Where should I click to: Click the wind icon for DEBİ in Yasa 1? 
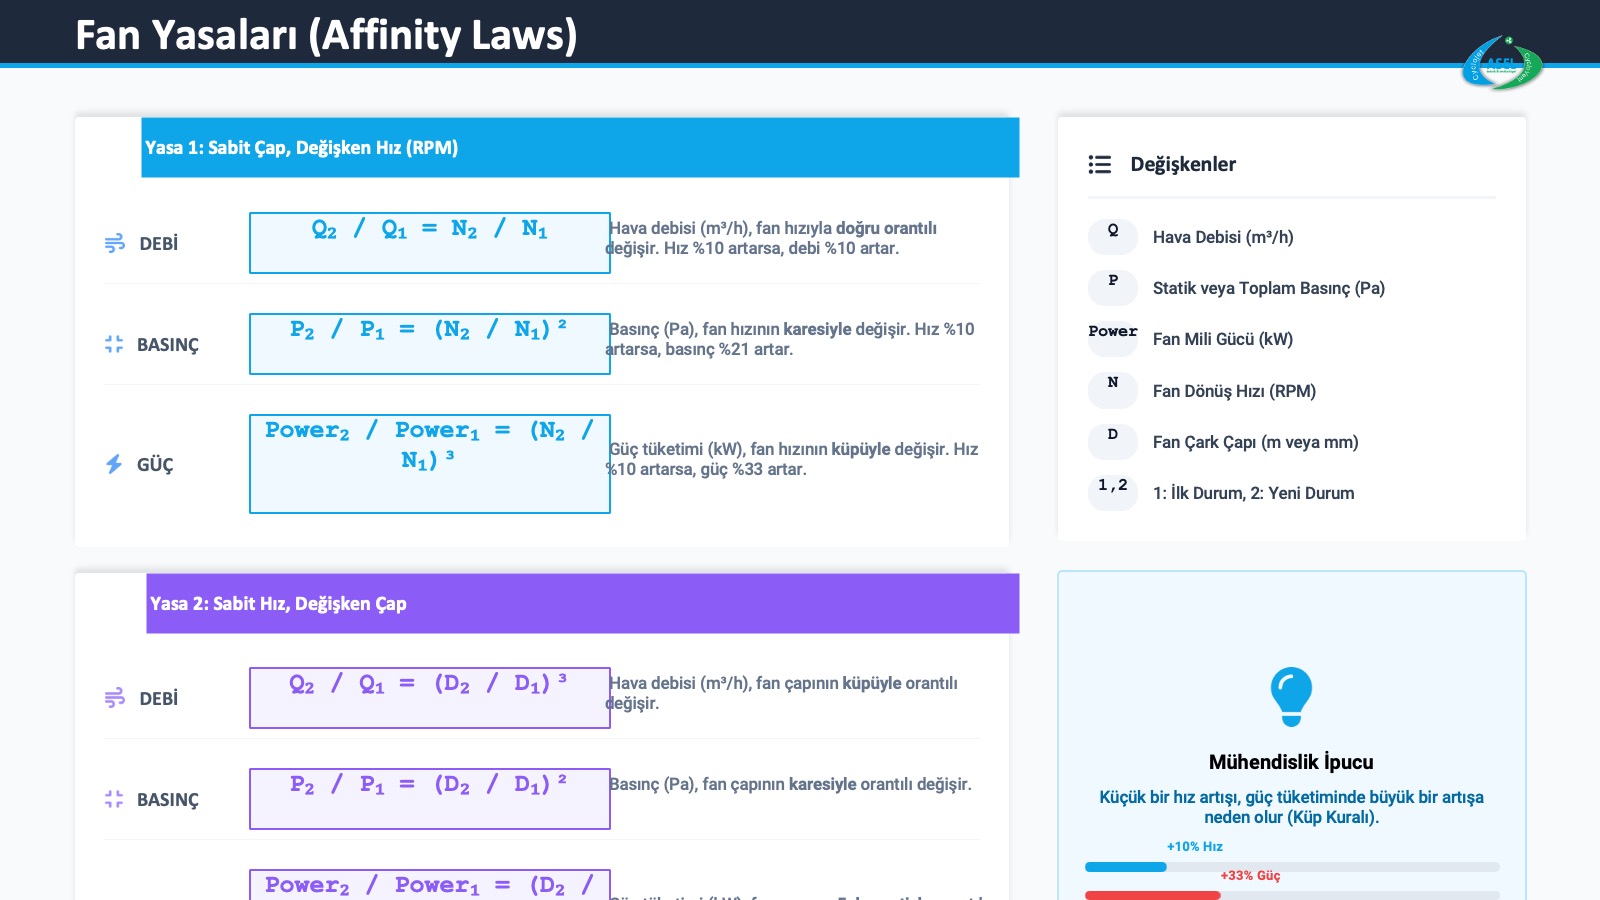pos(115,243)
